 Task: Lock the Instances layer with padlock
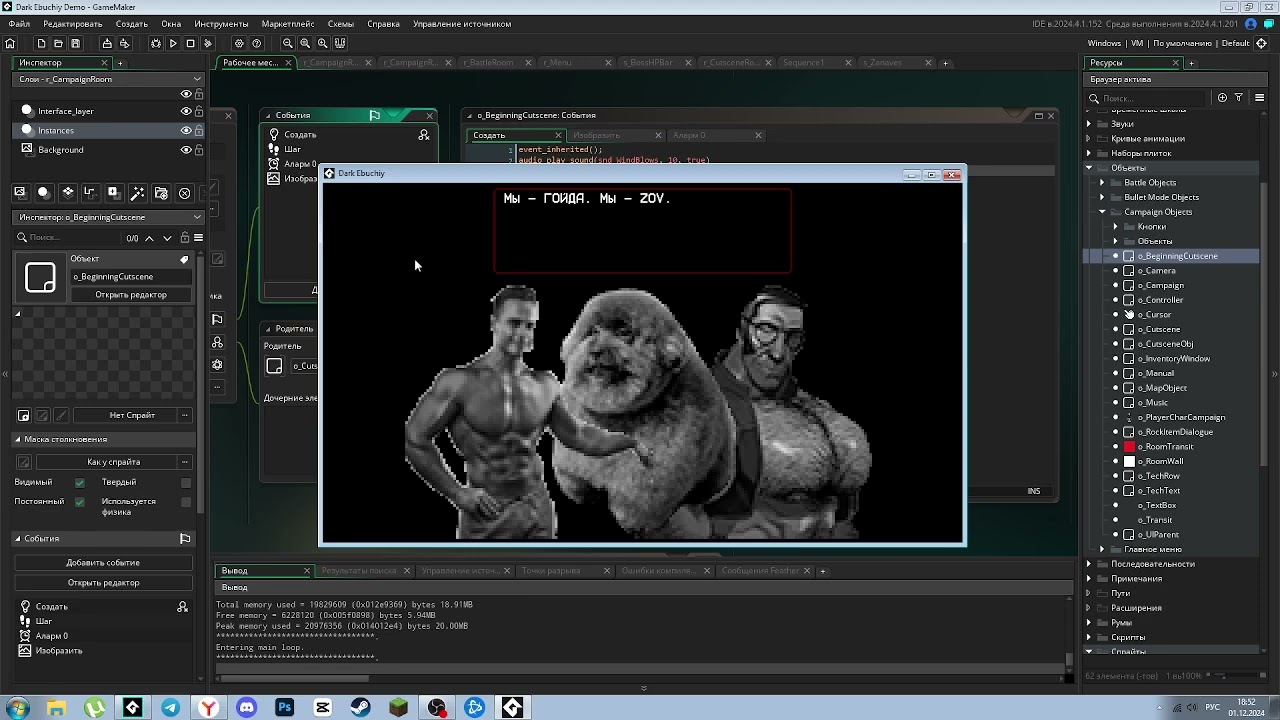coord(199,130)
